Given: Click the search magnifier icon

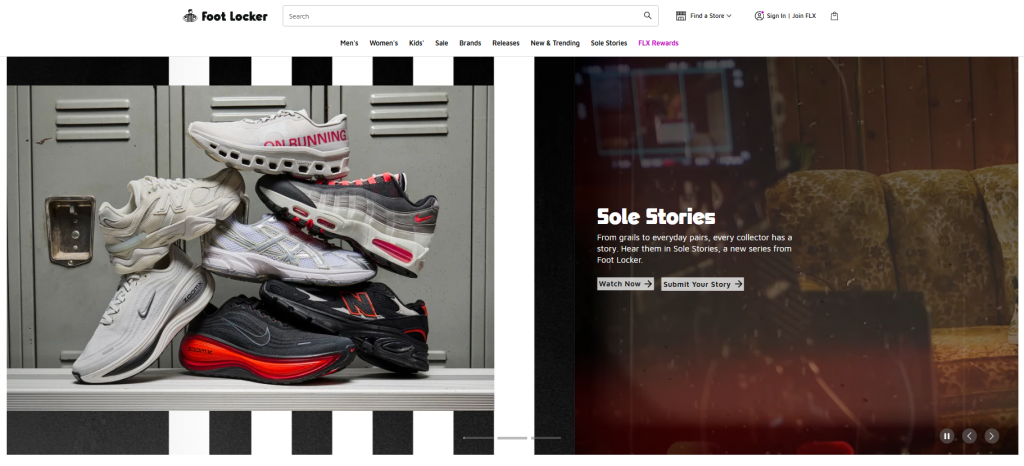Looking at the screenshot, I should tap(647, 16).
